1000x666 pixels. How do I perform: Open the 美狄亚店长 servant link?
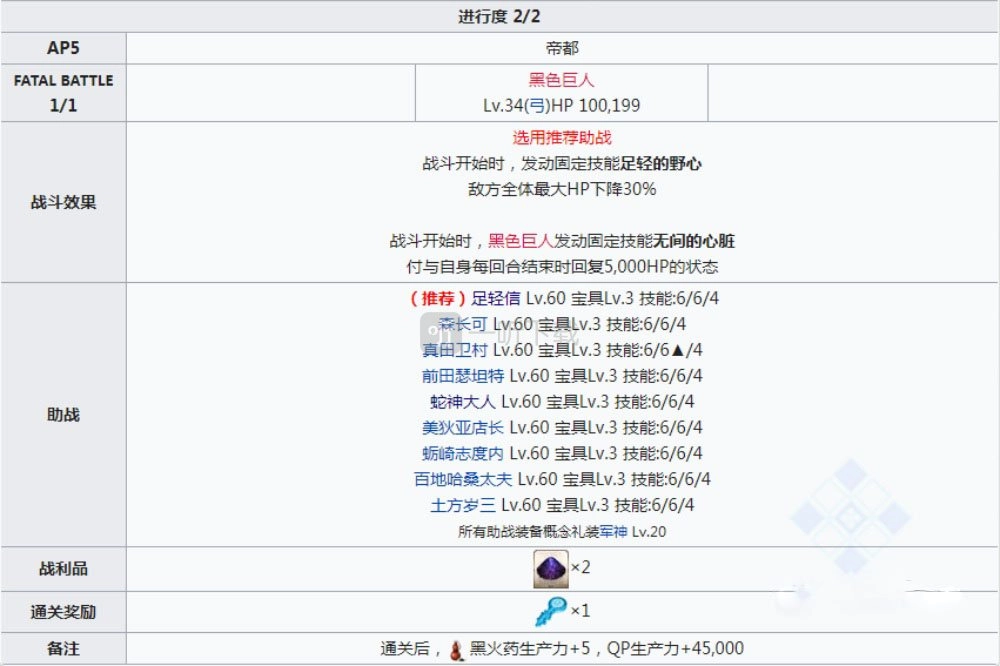[x=463, y=428]
